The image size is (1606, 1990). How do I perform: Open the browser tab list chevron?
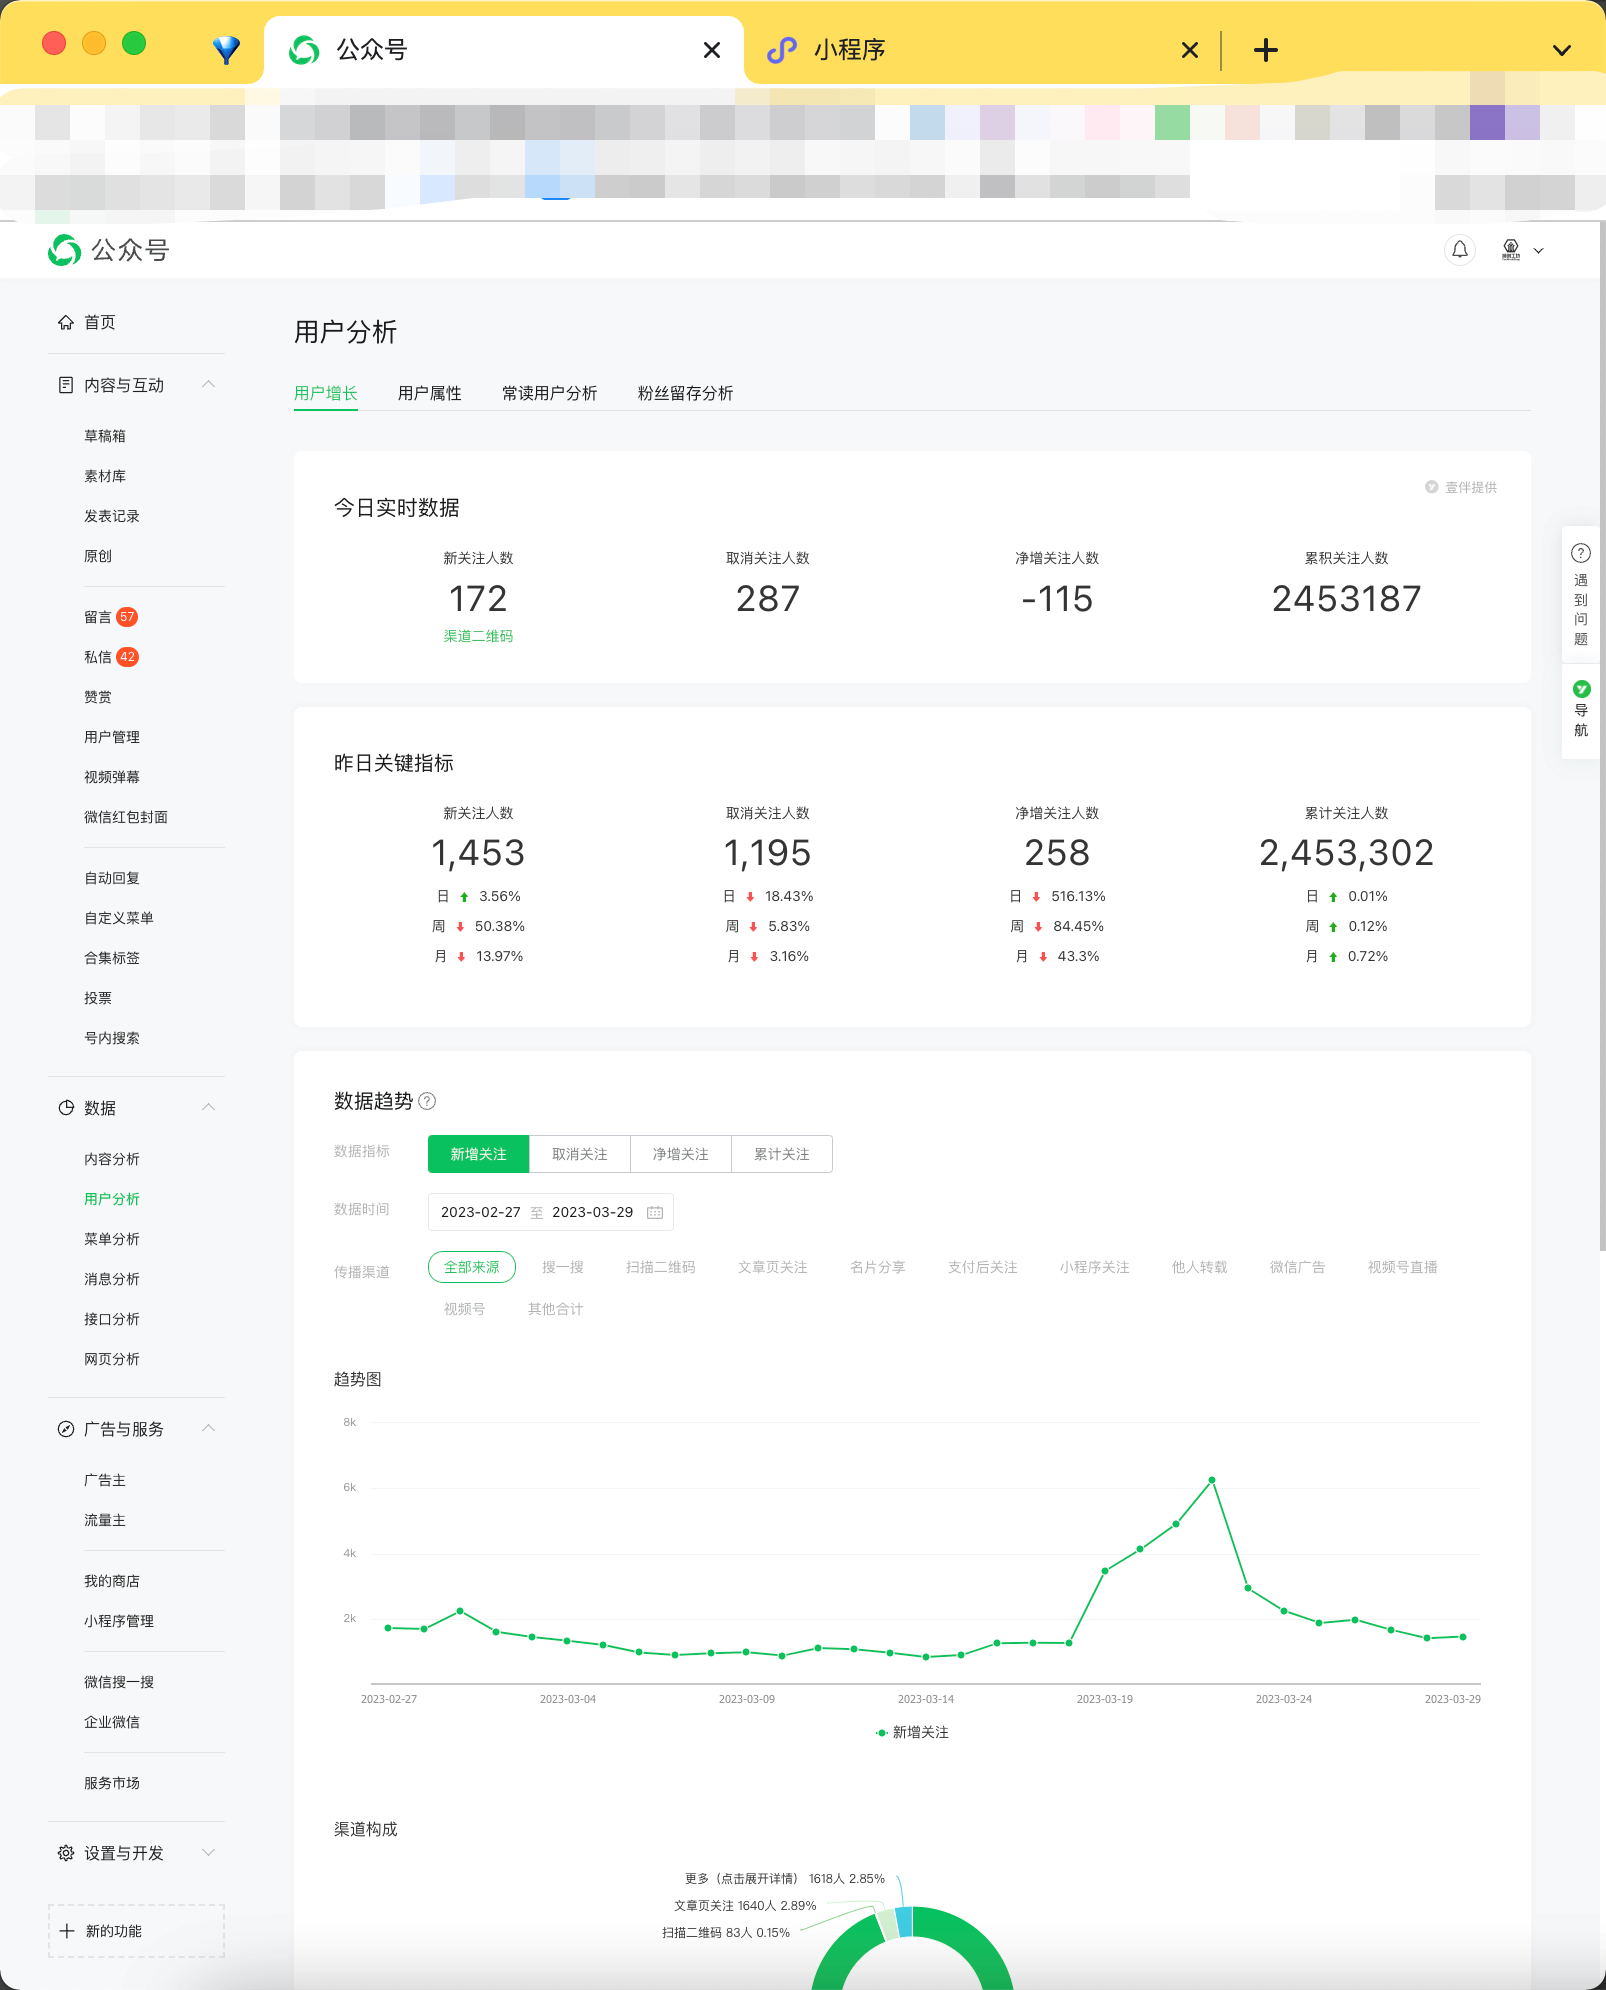1562,50
